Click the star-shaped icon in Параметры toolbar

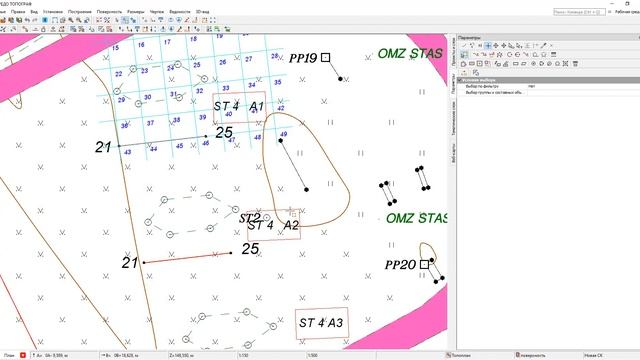coord(500,54)
